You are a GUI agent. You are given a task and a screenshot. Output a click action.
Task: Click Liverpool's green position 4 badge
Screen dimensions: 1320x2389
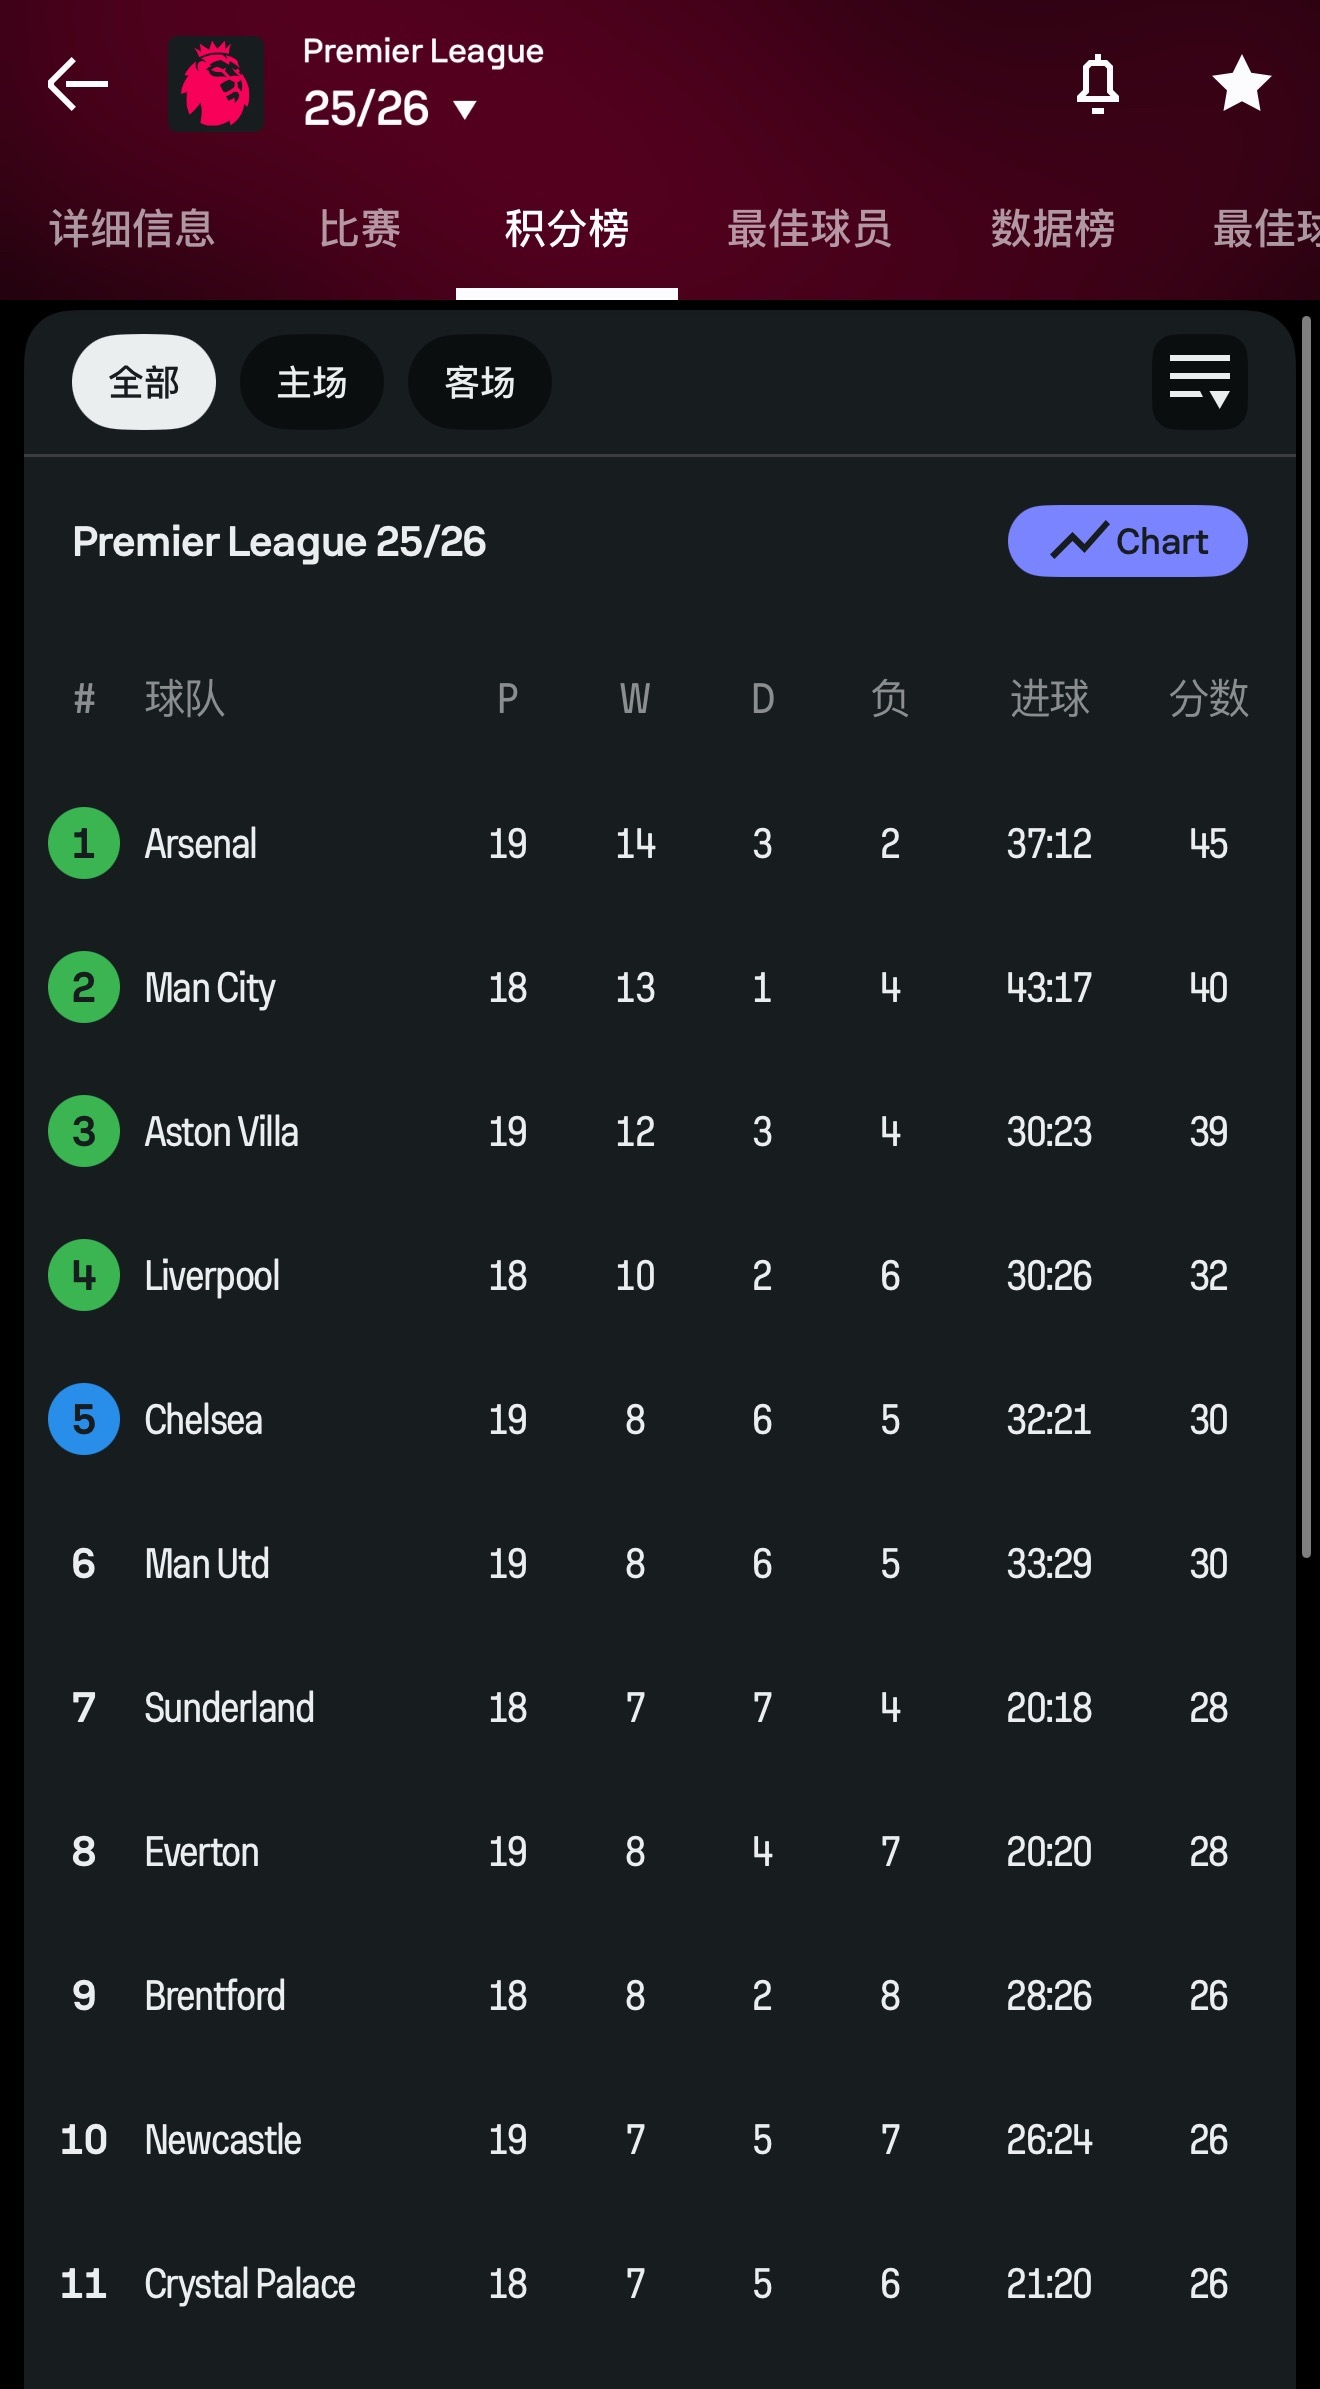click(84, 1275)
